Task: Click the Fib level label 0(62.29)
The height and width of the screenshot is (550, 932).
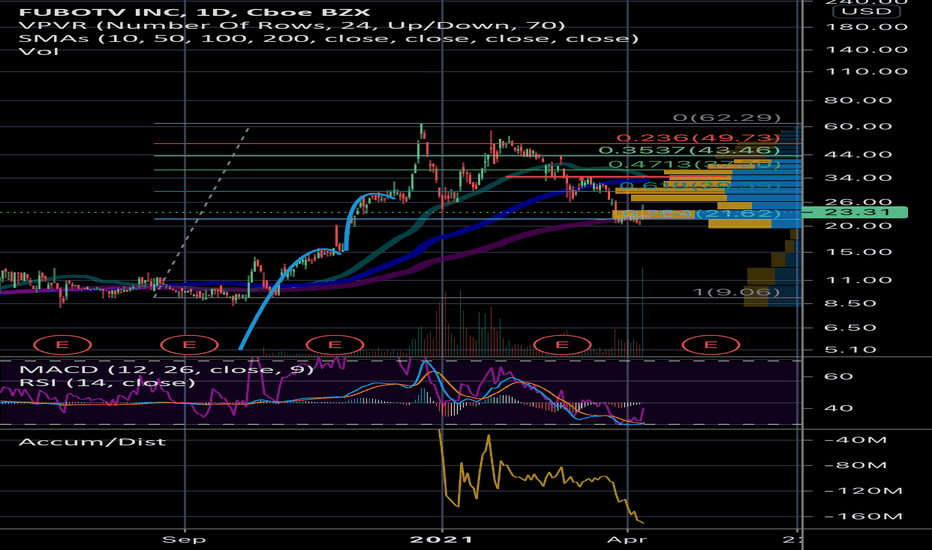Action: 727,118
